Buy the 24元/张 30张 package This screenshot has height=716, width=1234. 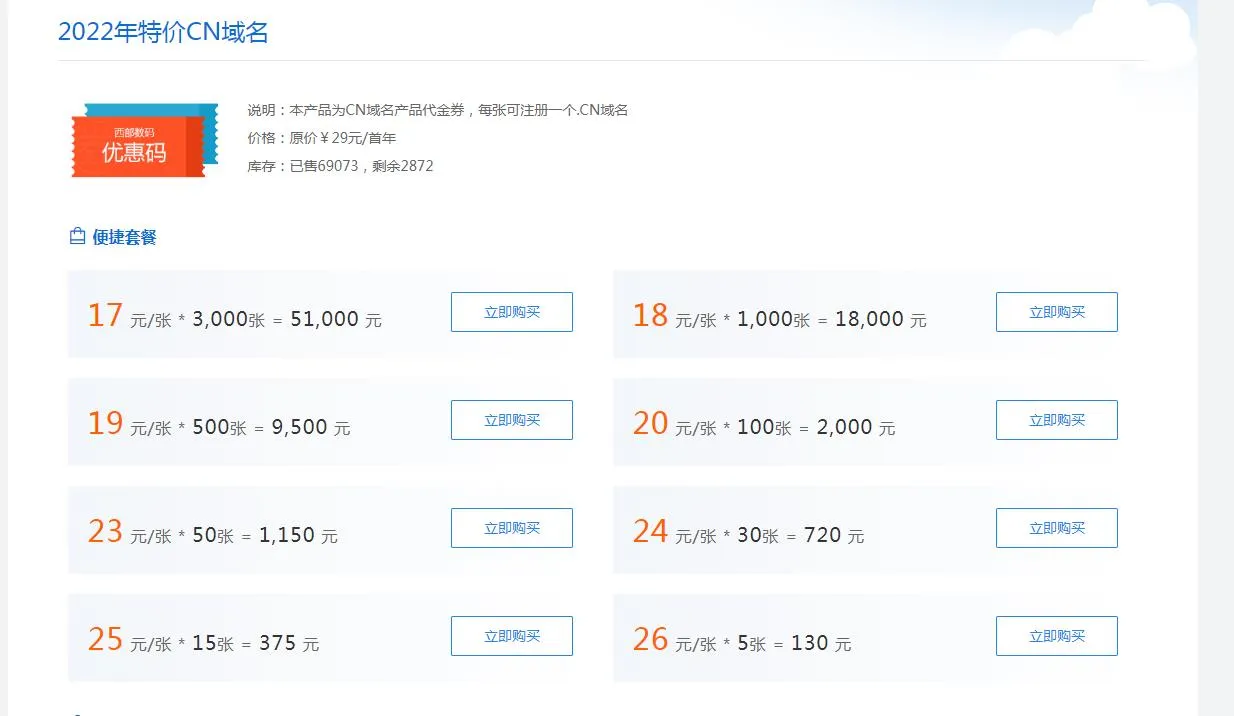[1057, 528]
